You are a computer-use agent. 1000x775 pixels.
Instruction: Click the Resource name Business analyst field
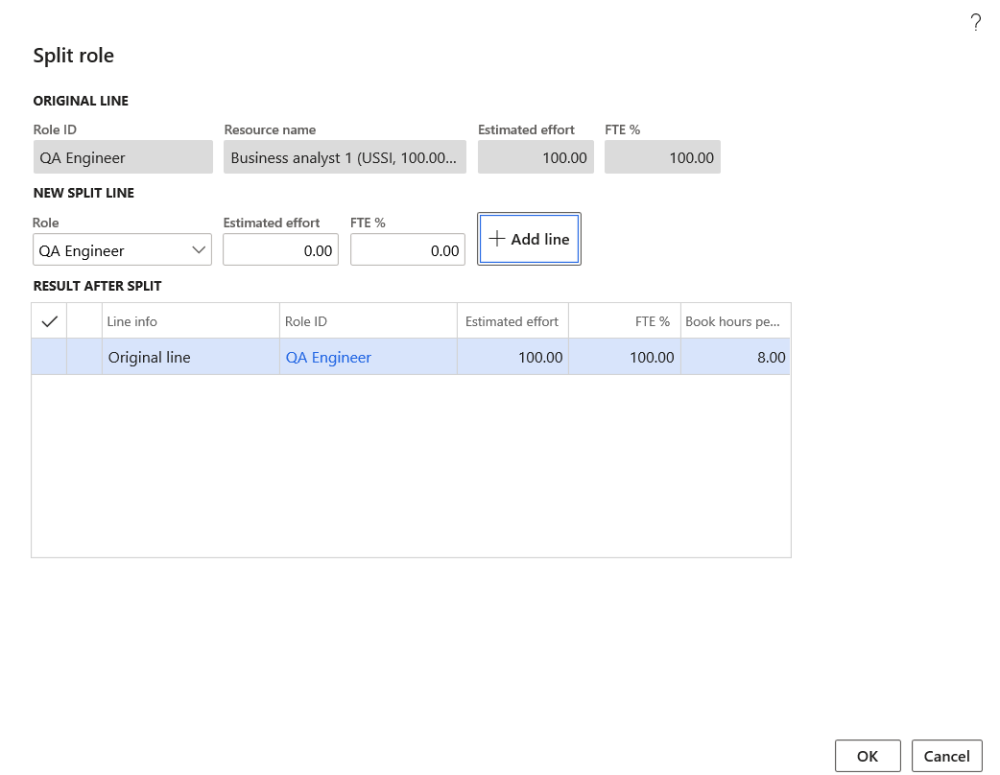[x=345, y=158]
